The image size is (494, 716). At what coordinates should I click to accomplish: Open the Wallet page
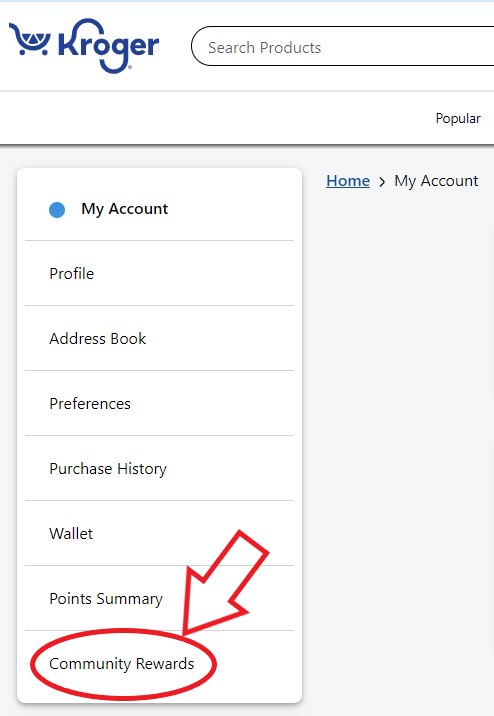point(159,533)
